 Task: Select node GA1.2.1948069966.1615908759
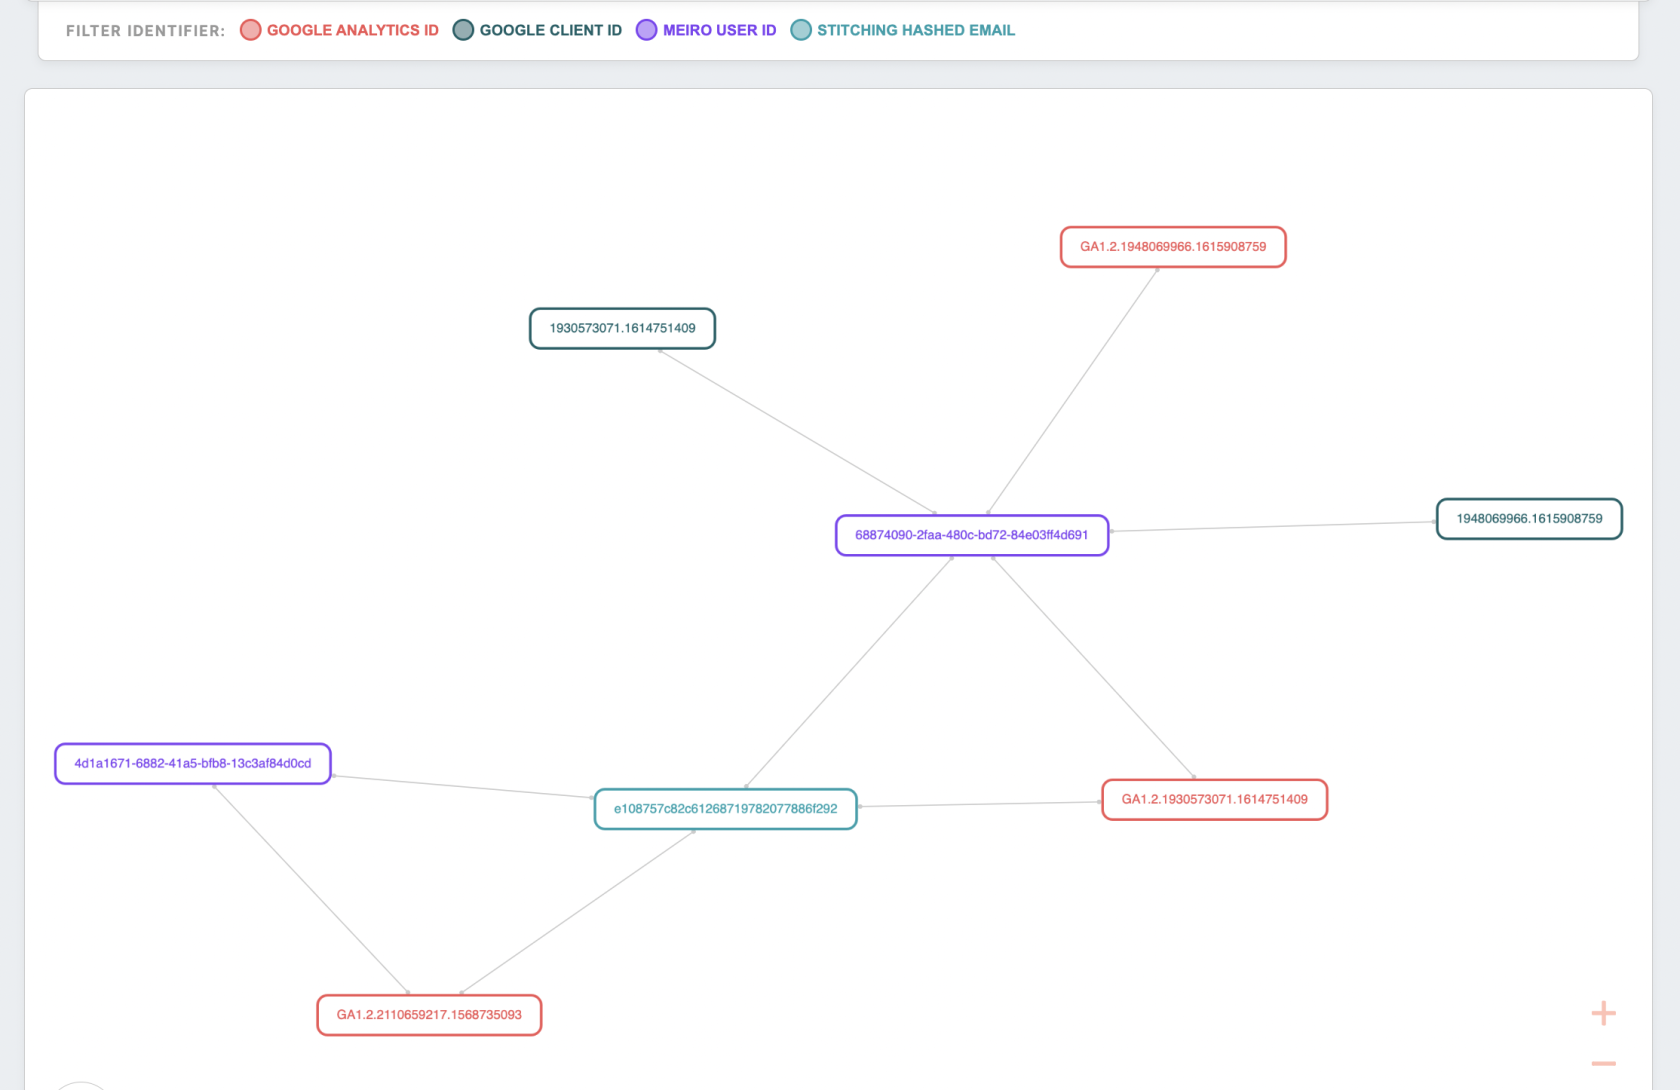[x=1173, y=247]
